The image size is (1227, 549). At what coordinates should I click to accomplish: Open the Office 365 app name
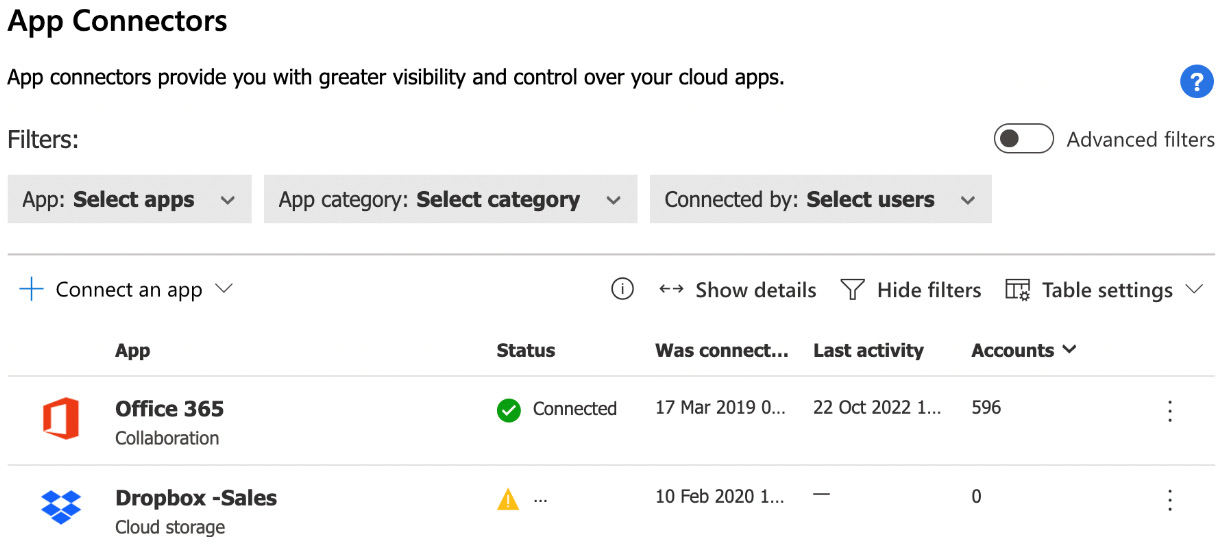click(170, 409)
